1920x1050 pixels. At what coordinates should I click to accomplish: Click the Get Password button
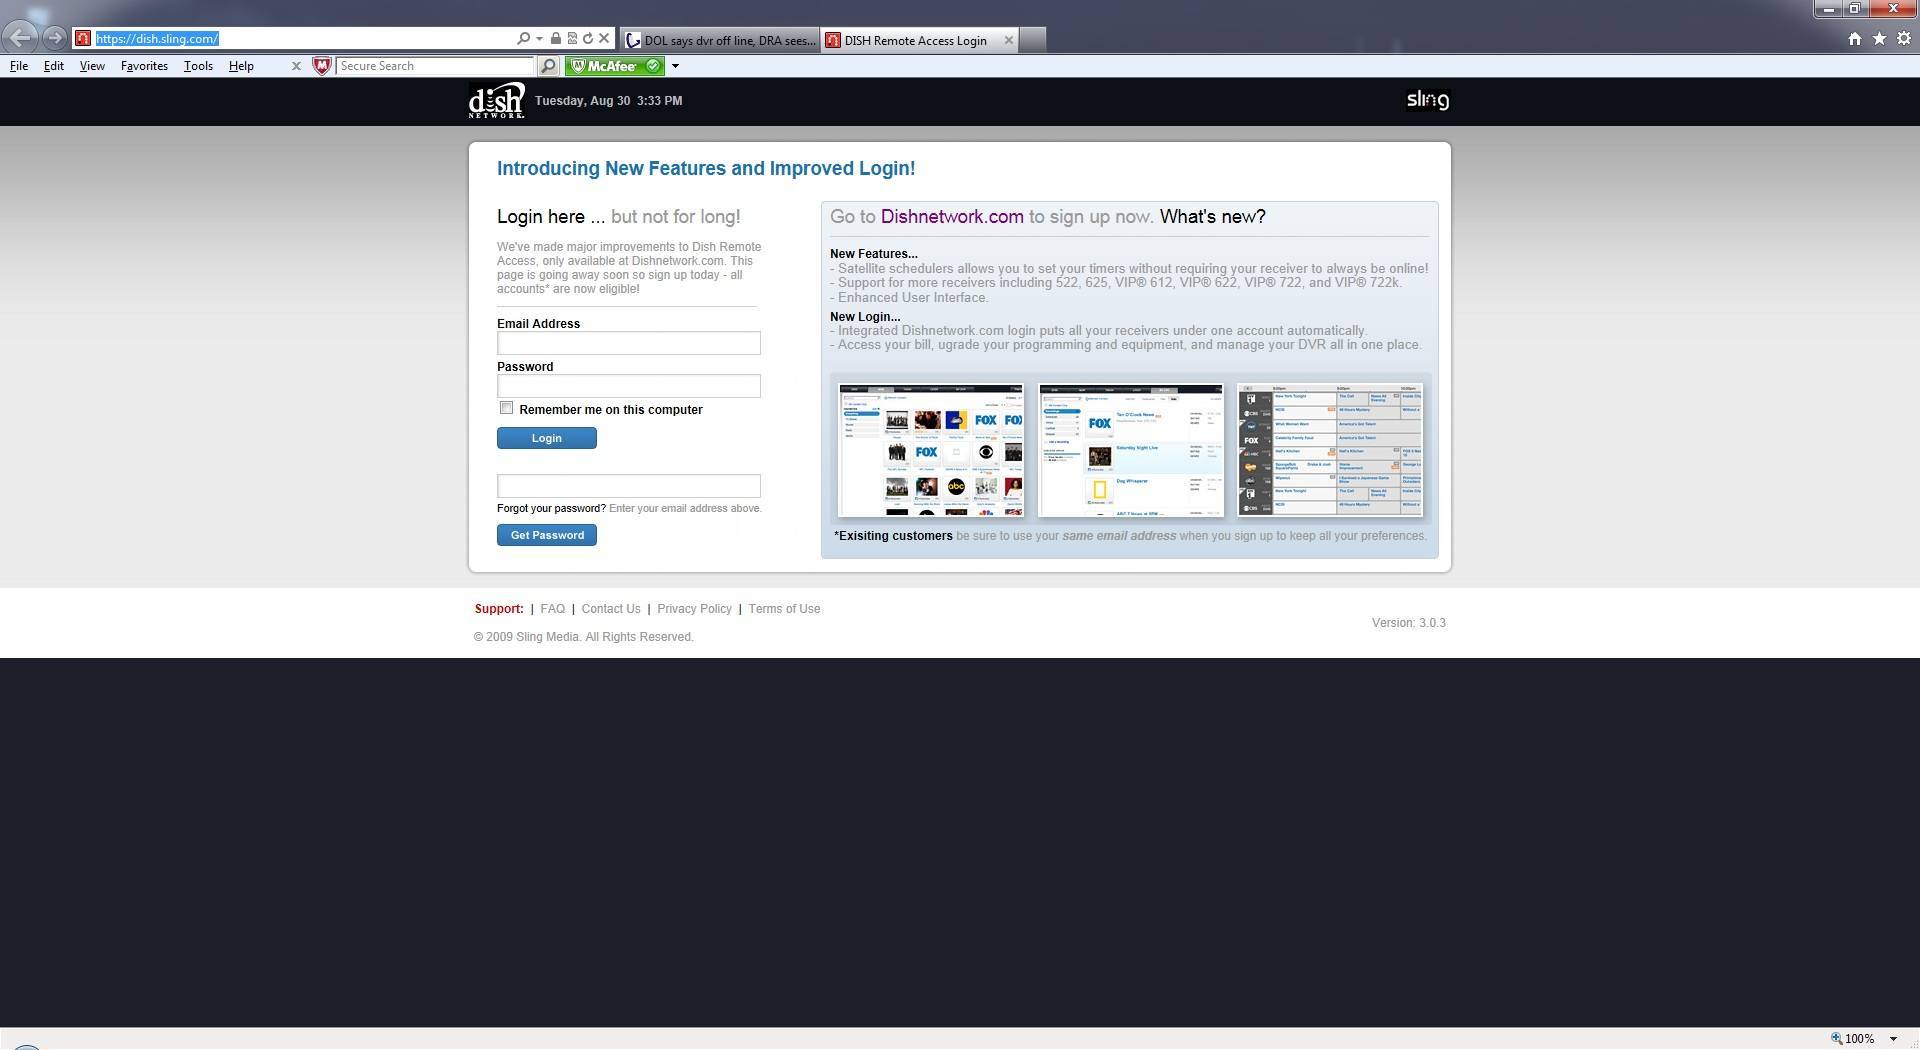click(546, 535)
